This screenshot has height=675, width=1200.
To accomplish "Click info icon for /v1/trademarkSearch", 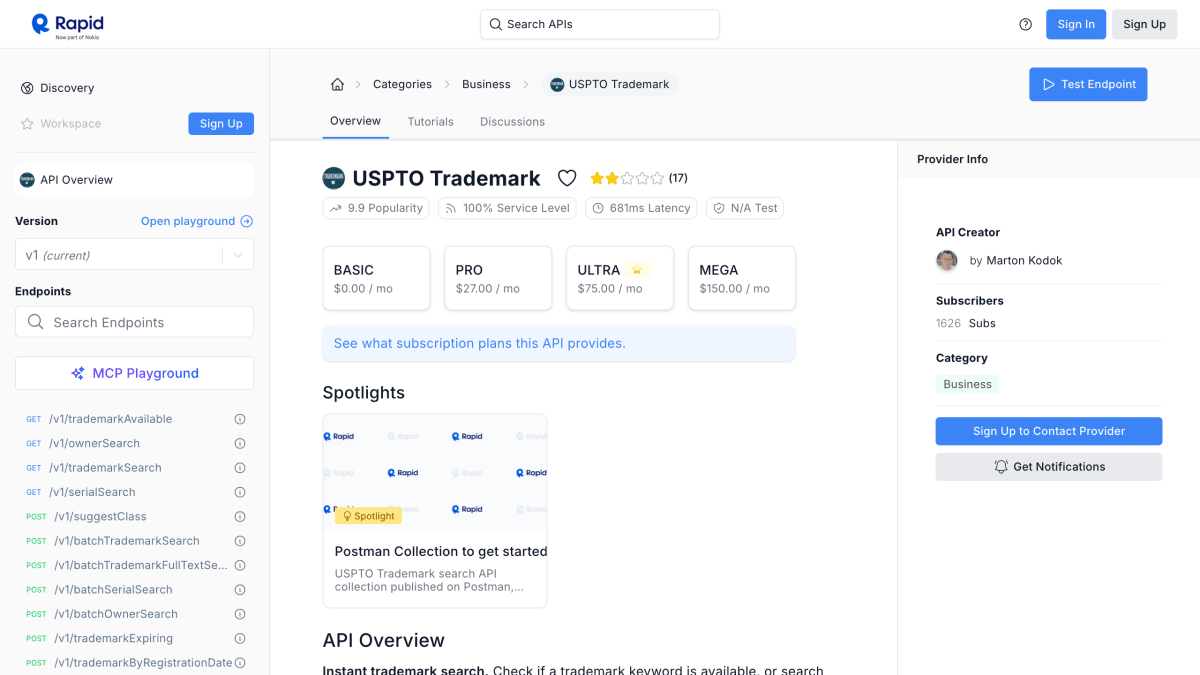I will point(240,468).
